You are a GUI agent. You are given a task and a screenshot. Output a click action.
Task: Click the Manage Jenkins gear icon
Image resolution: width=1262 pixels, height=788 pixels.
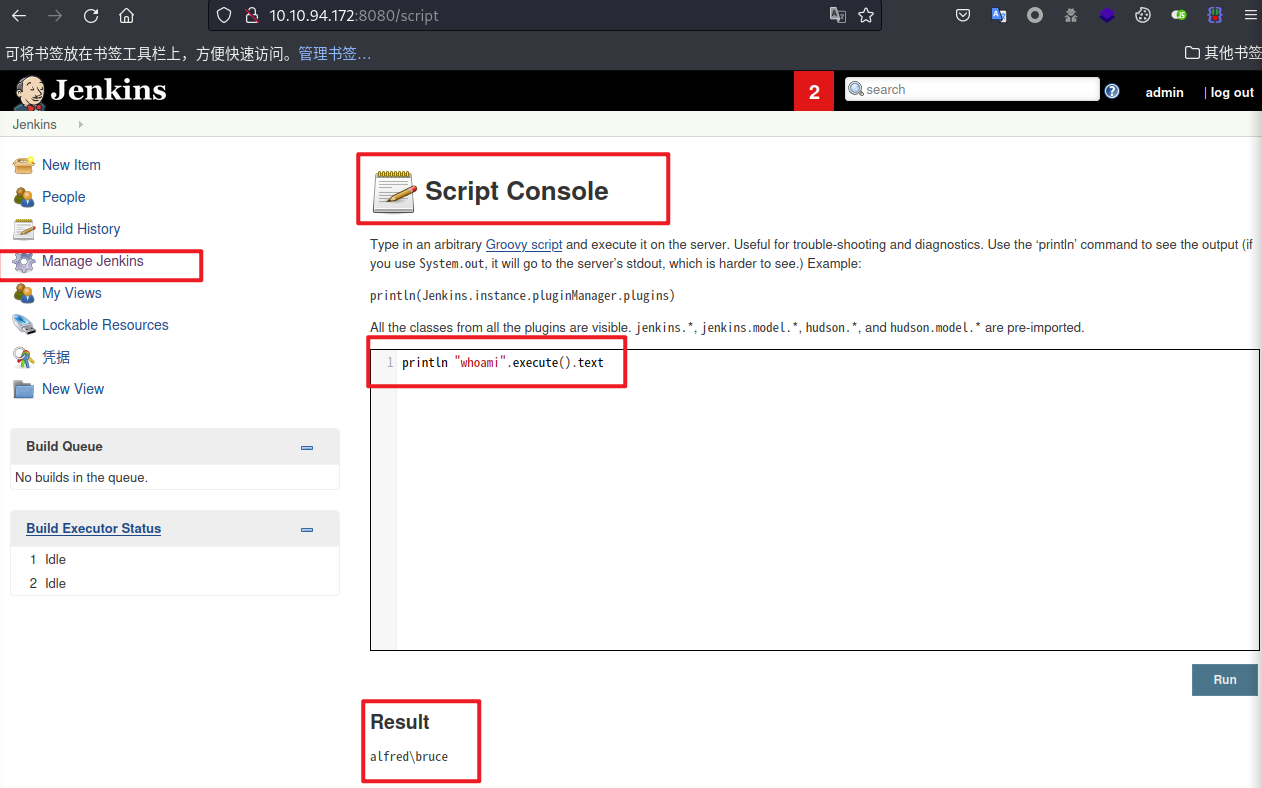click(24, 262)
